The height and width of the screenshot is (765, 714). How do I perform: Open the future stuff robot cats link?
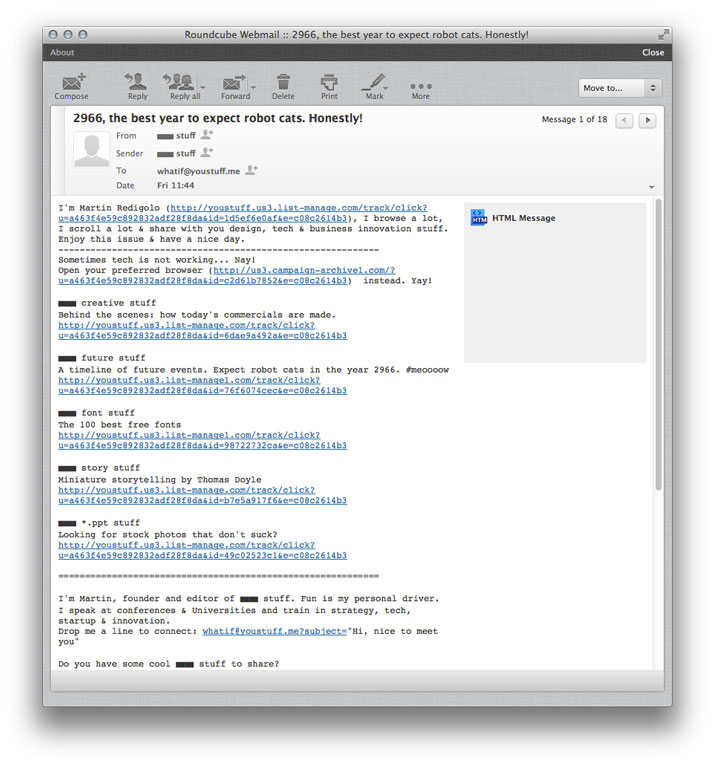click(x=203, y=385)
